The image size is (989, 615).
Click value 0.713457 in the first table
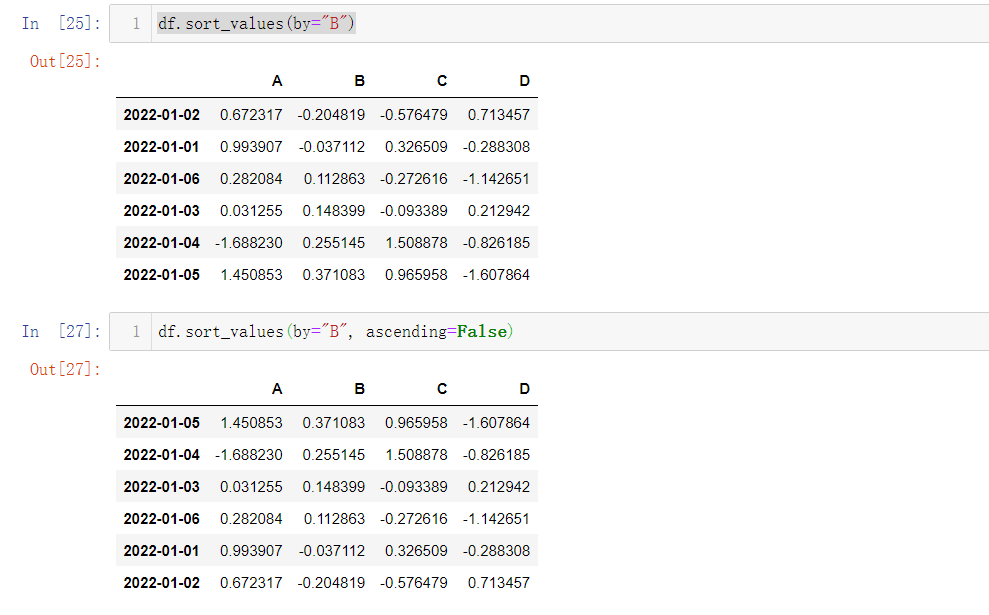coord(499,115)
